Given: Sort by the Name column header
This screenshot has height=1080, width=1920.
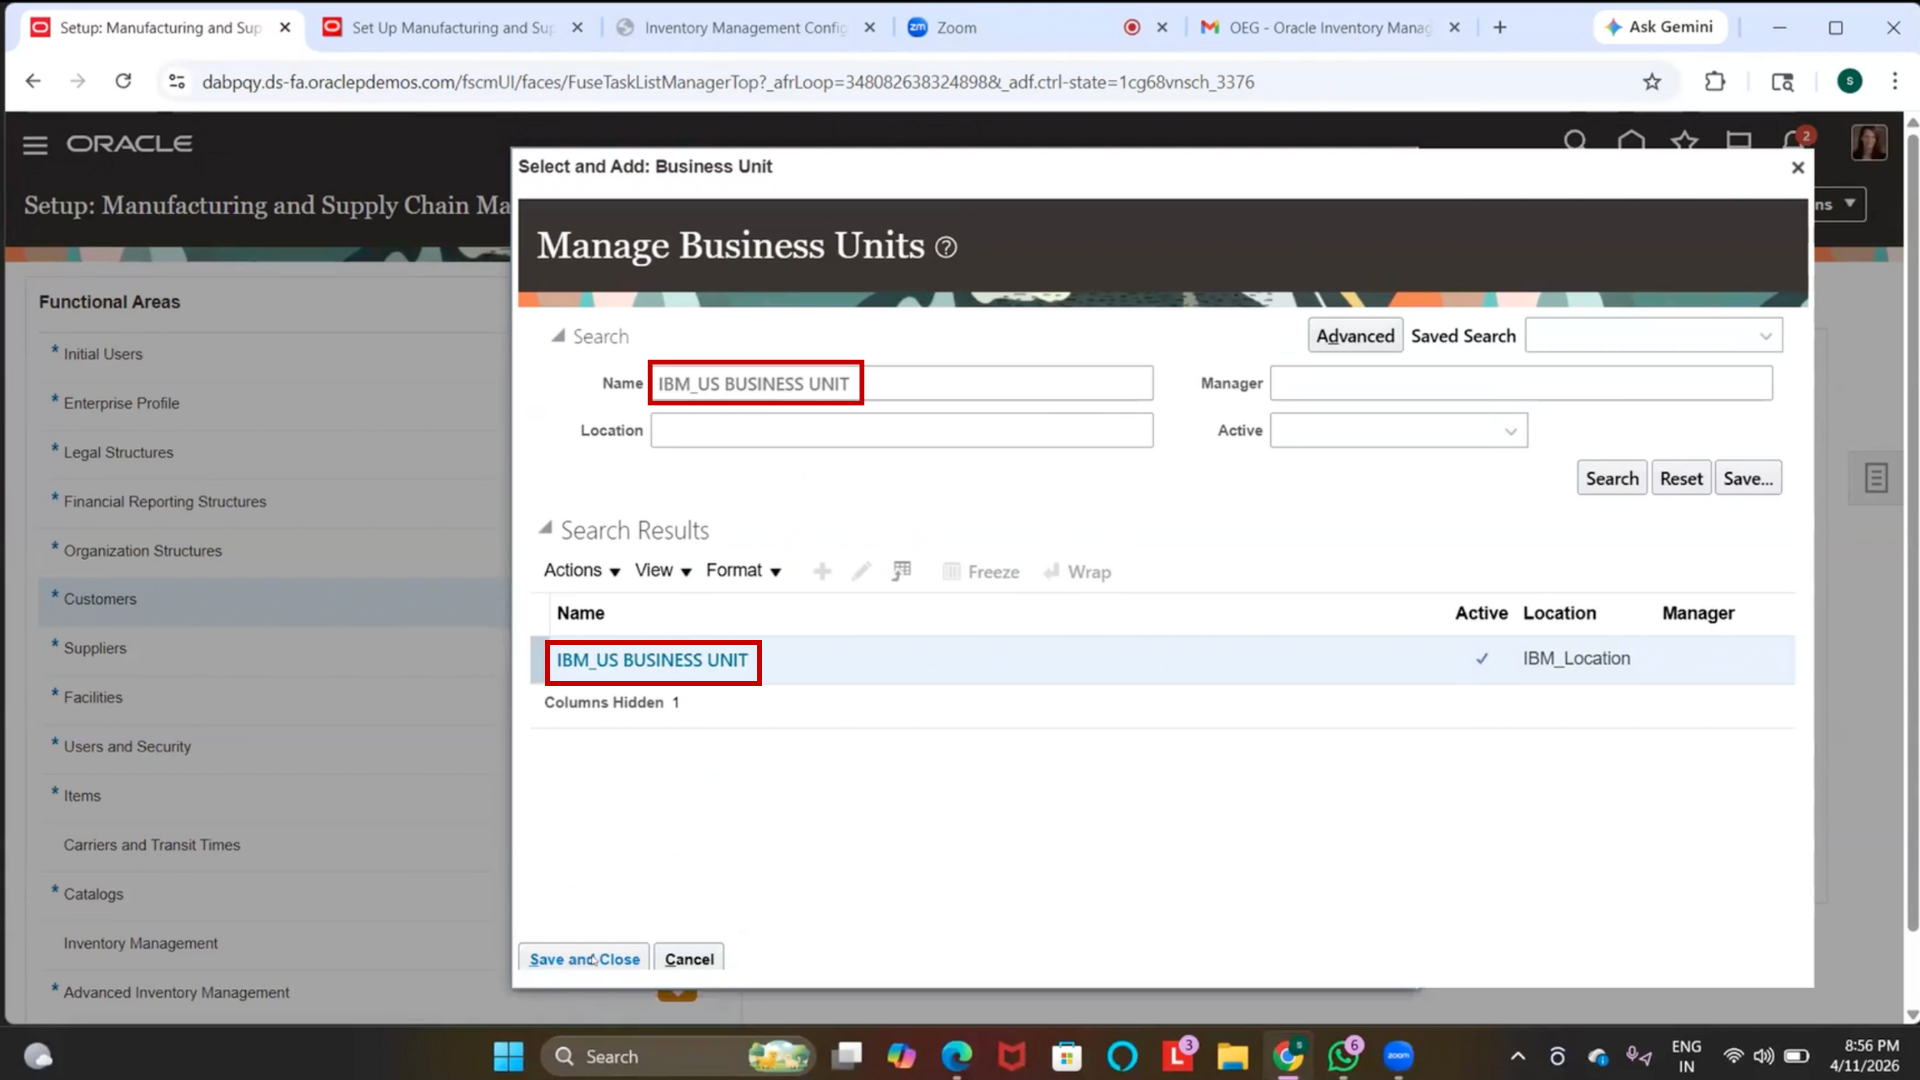Looking at the screenshot, I should click(580, 613).
